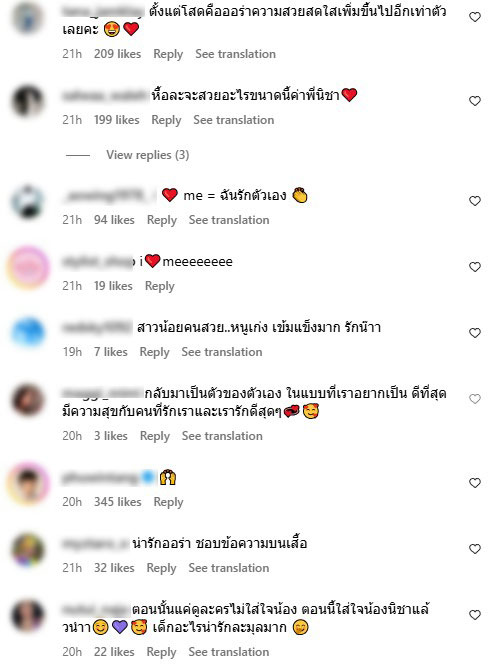Like the comment with 7 likes
Screen dimensions: 492x670
[475, 333]
